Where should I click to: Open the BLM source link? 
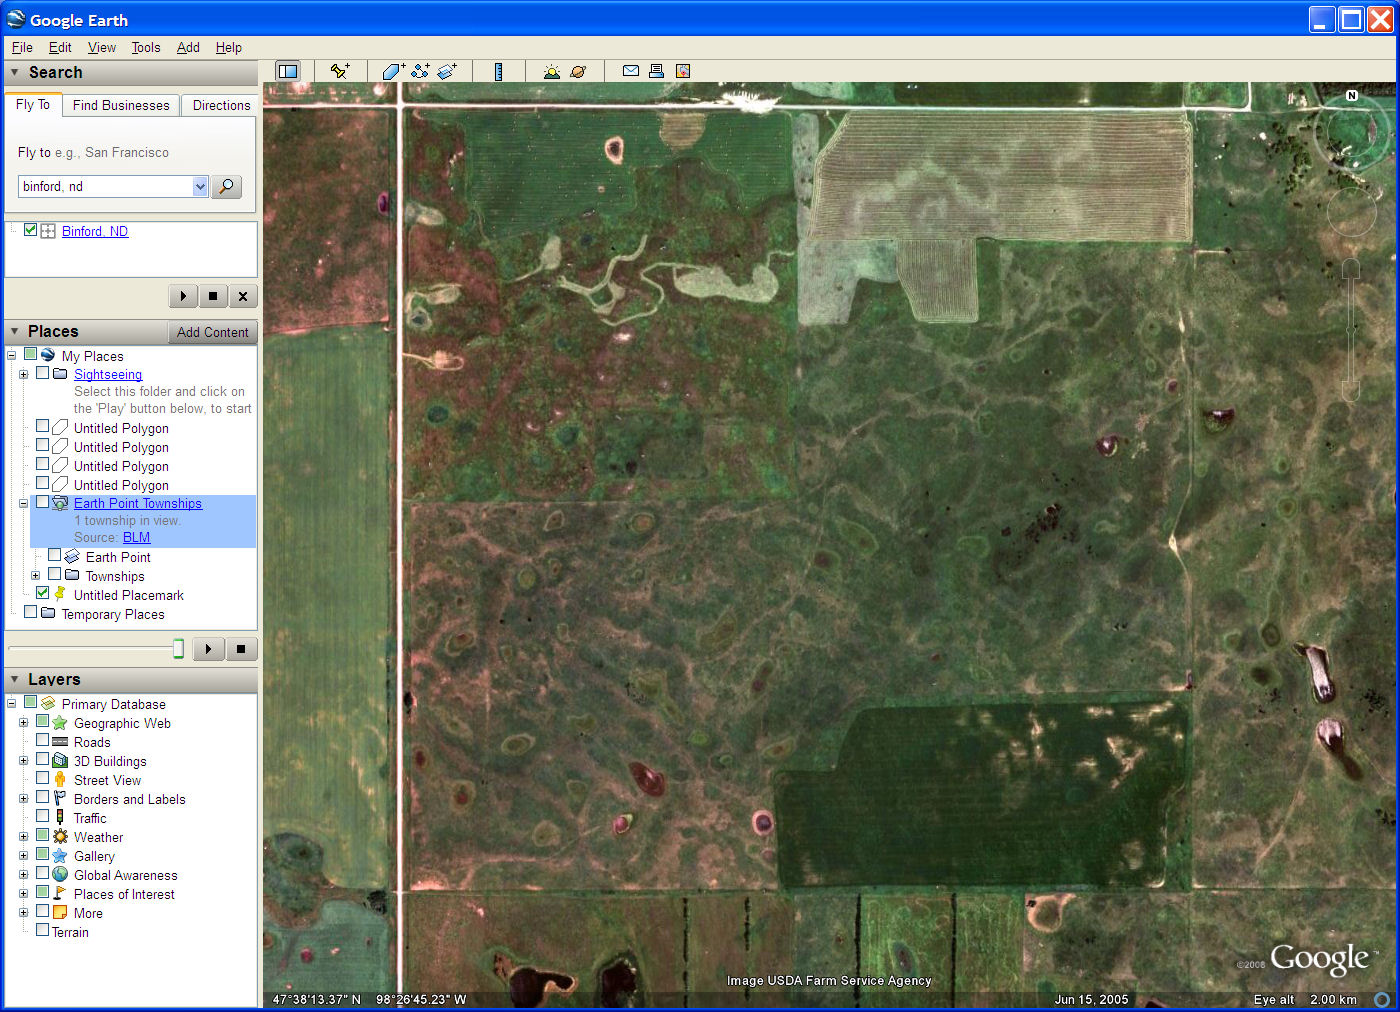[x=136, y=537]
